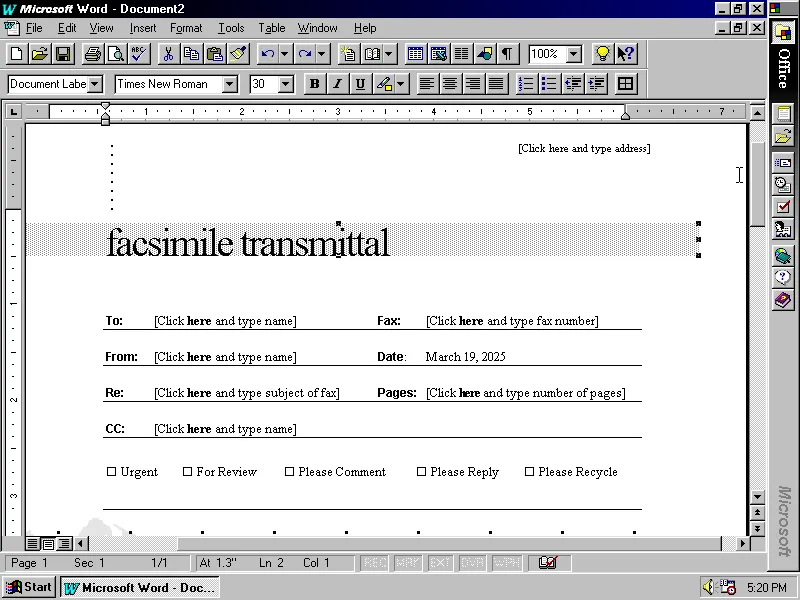
Task: Open the Zoom percentage dropdown
Action: click(x=573, y=53)
